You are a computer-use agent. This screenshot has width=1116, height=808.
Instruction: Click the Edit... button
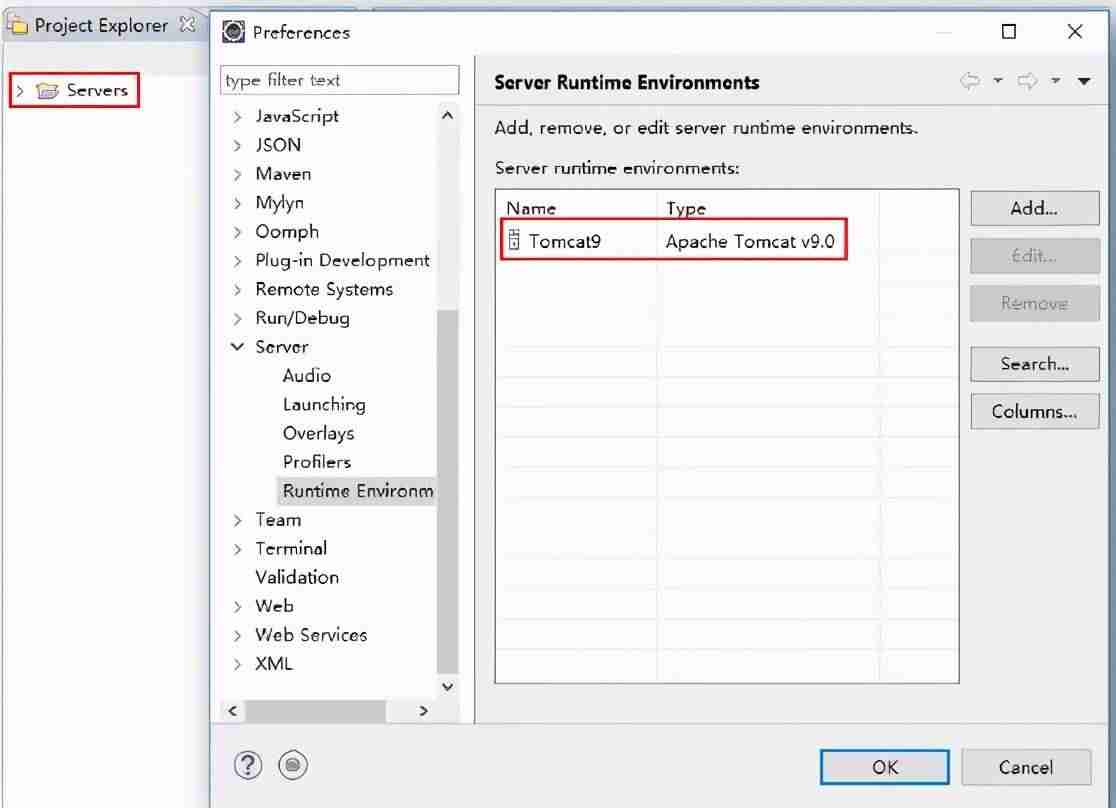tap(1034, 256)
